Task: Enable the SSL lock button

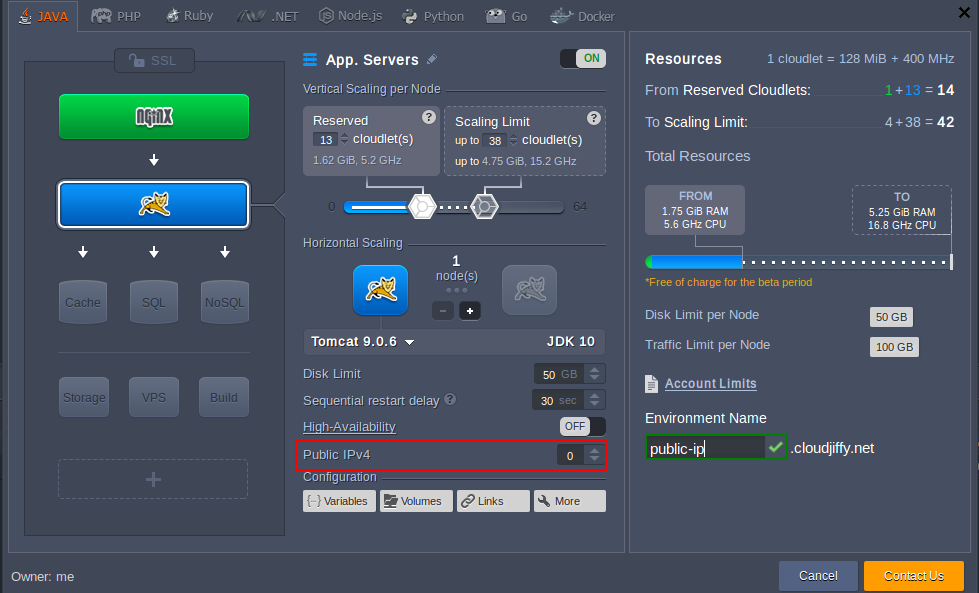Action: pyautogui.click(x=154, y=61)
